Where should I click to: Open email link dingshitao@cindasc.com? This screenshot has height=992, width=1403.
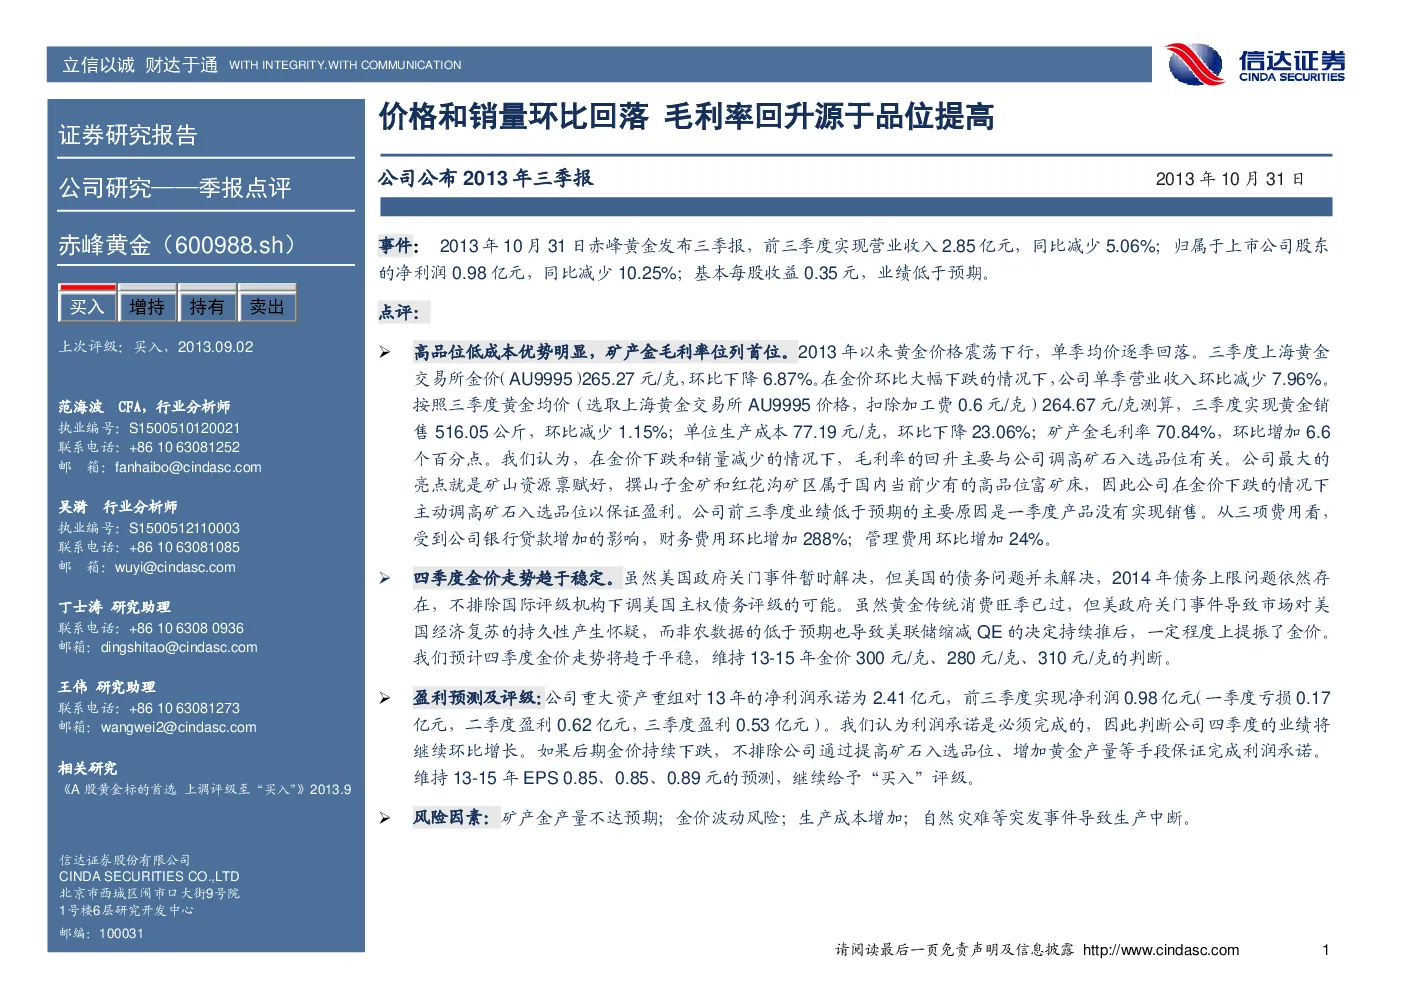click(179, 647)
